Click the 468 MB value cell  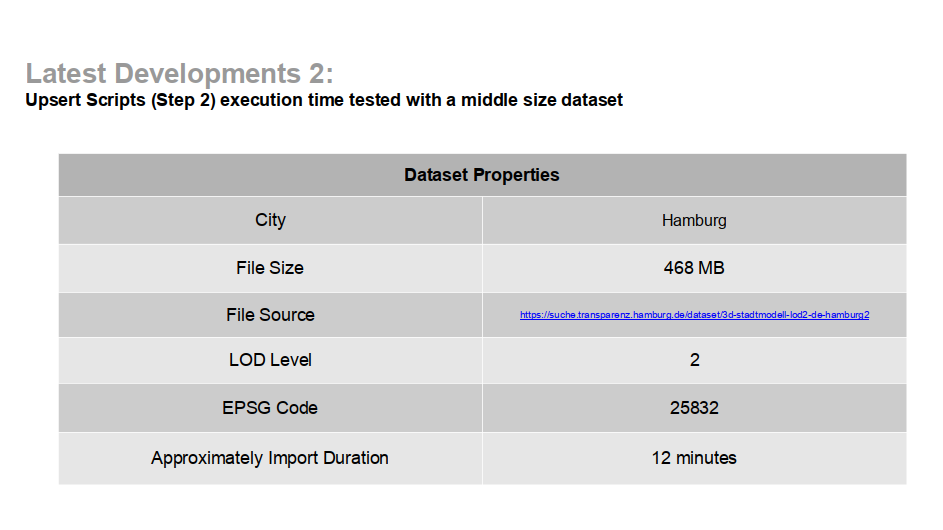click(694, 268)
